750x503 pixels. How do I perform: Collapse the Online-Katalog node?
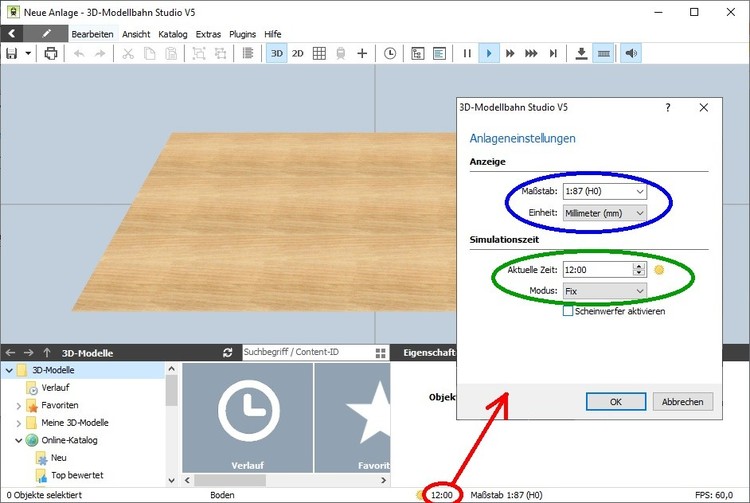pyautogui.click(x=19, y=440)
